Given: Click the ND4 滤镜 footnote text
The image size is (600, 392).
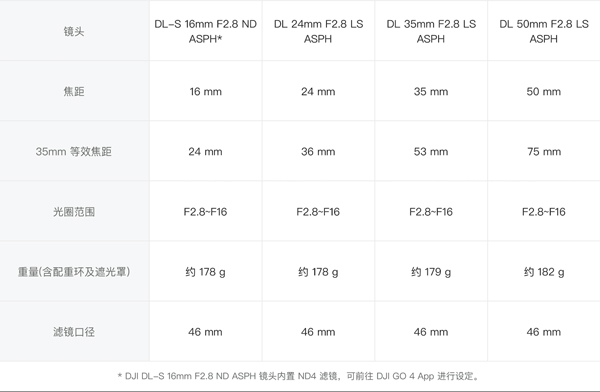Looking at the screenshot, I should point(318,376).
